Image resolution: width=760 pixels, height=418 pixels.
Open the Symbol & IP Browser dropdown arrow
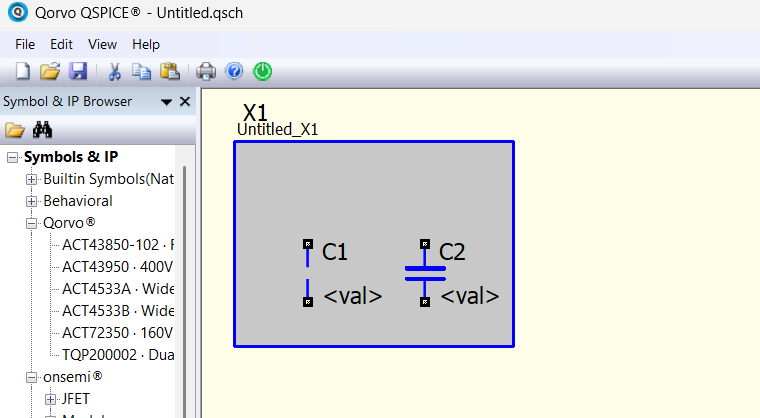[166, 102]
